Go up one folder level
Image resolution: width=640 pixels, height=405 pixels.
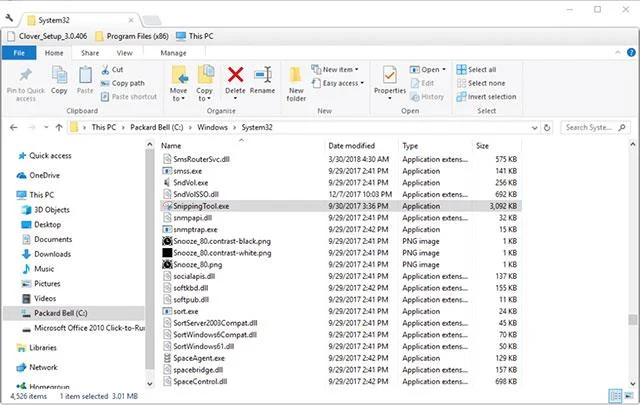(x=59, y=127)
